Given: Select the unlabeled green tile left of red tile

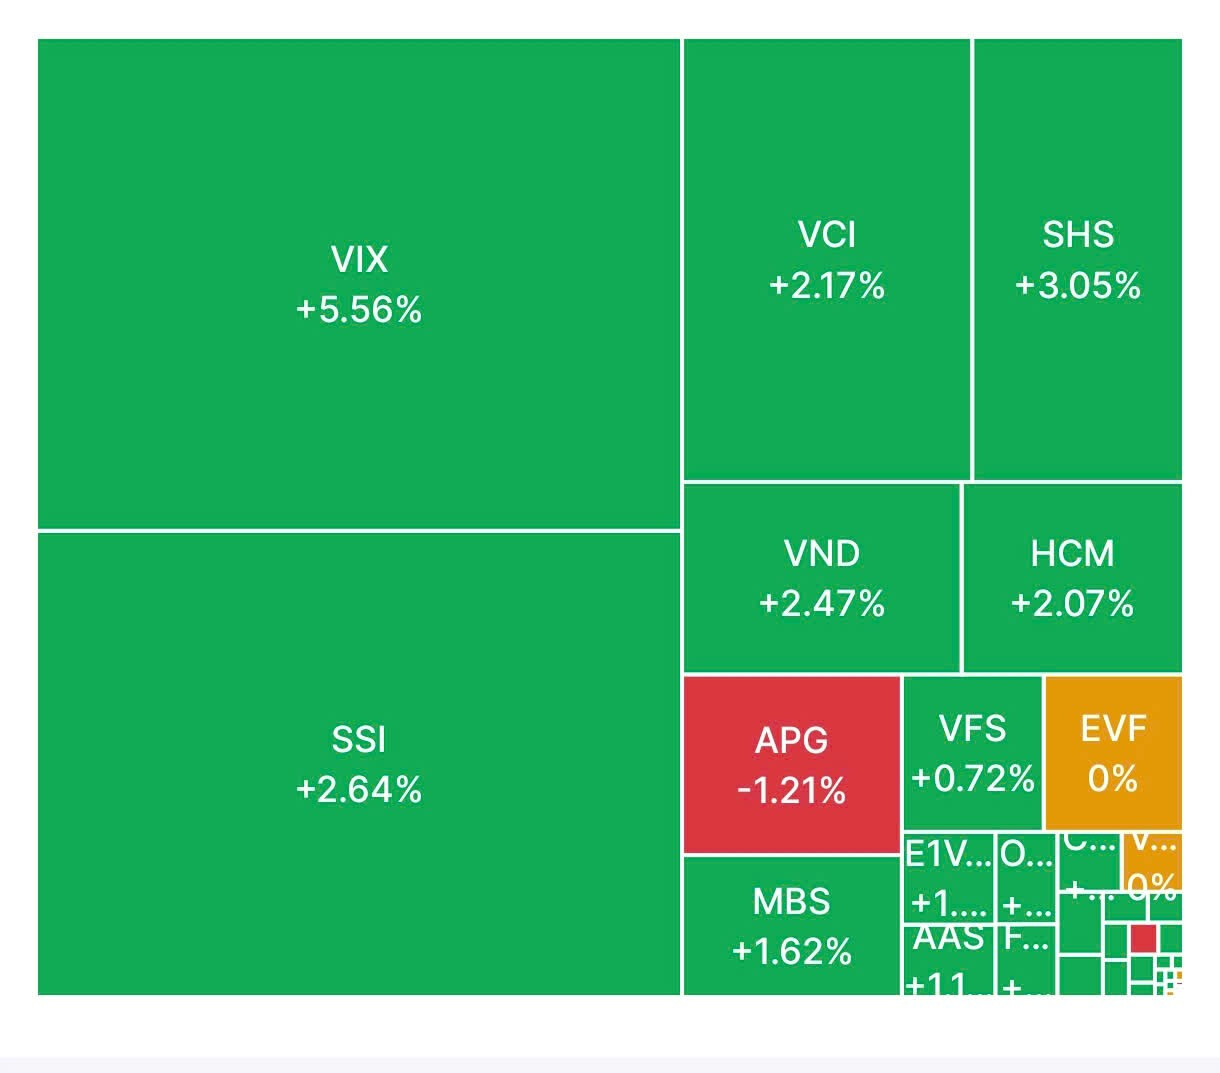Looking at the screenshot, I should point(1116,940).
